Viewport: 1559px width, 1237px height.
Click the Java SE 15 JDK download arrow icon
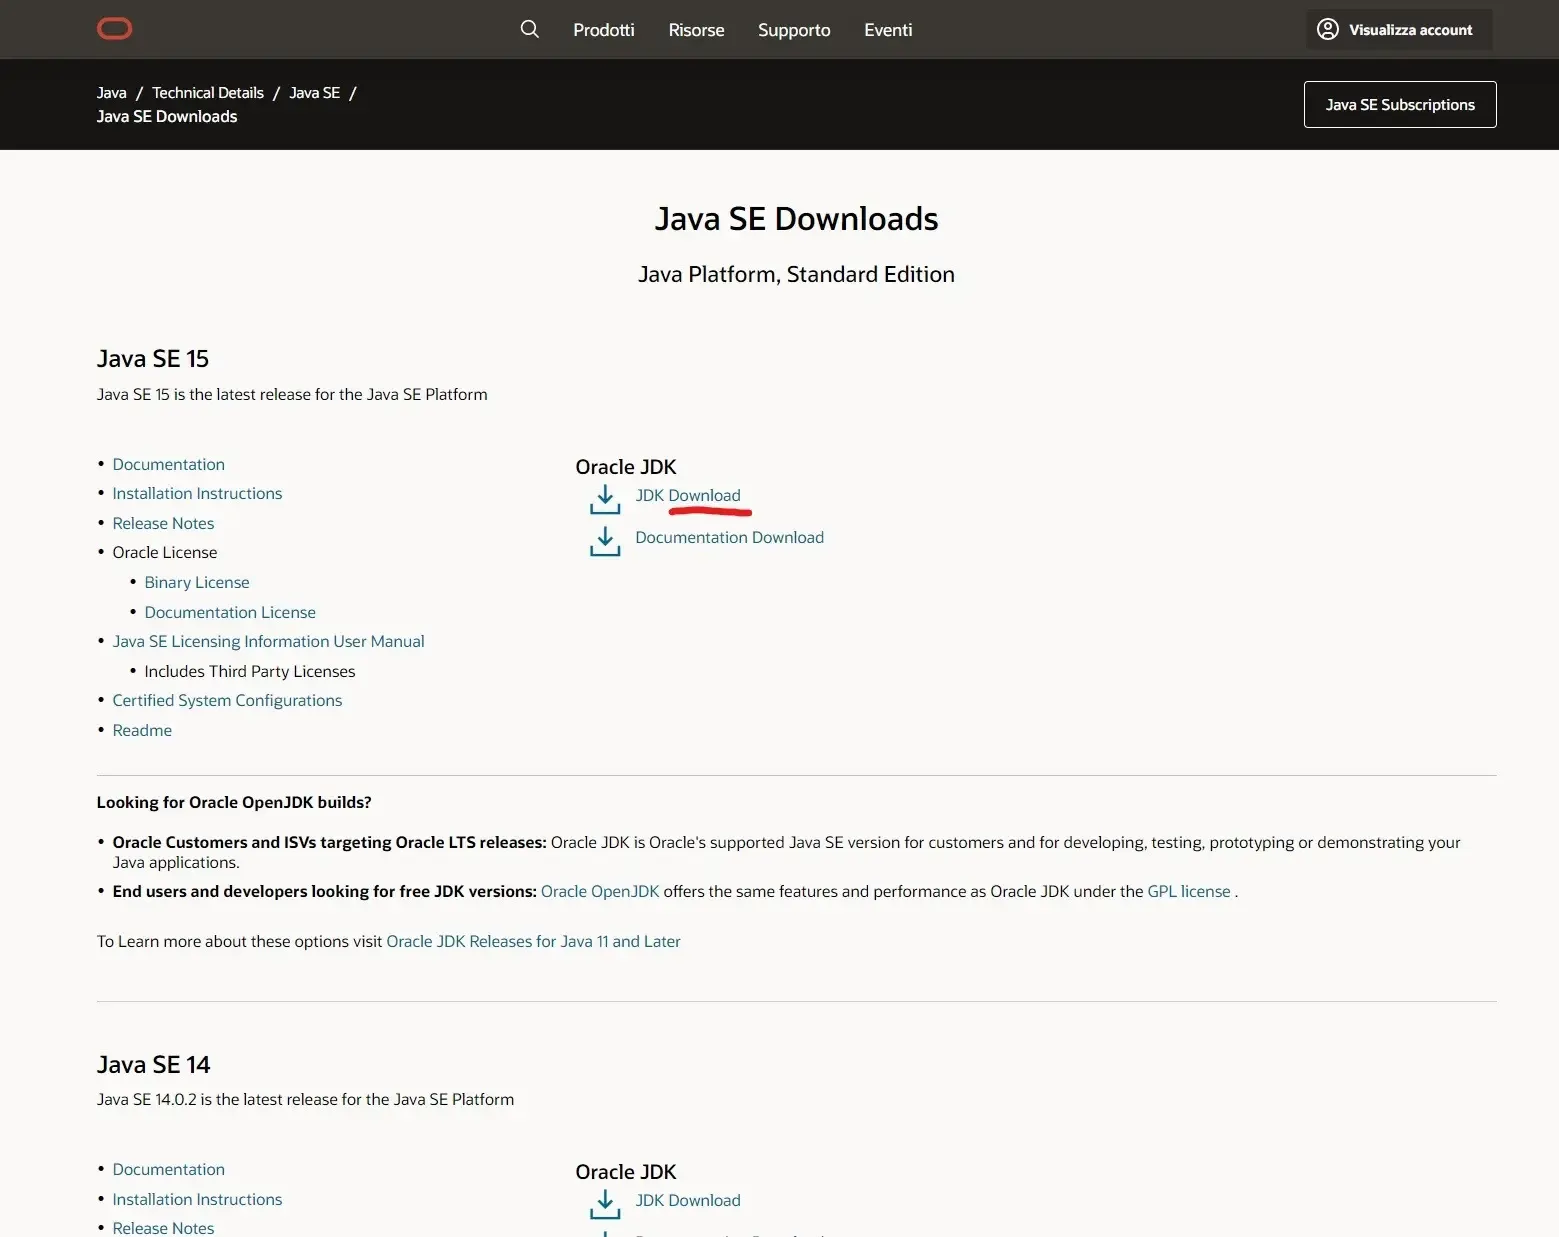point(605,499)
